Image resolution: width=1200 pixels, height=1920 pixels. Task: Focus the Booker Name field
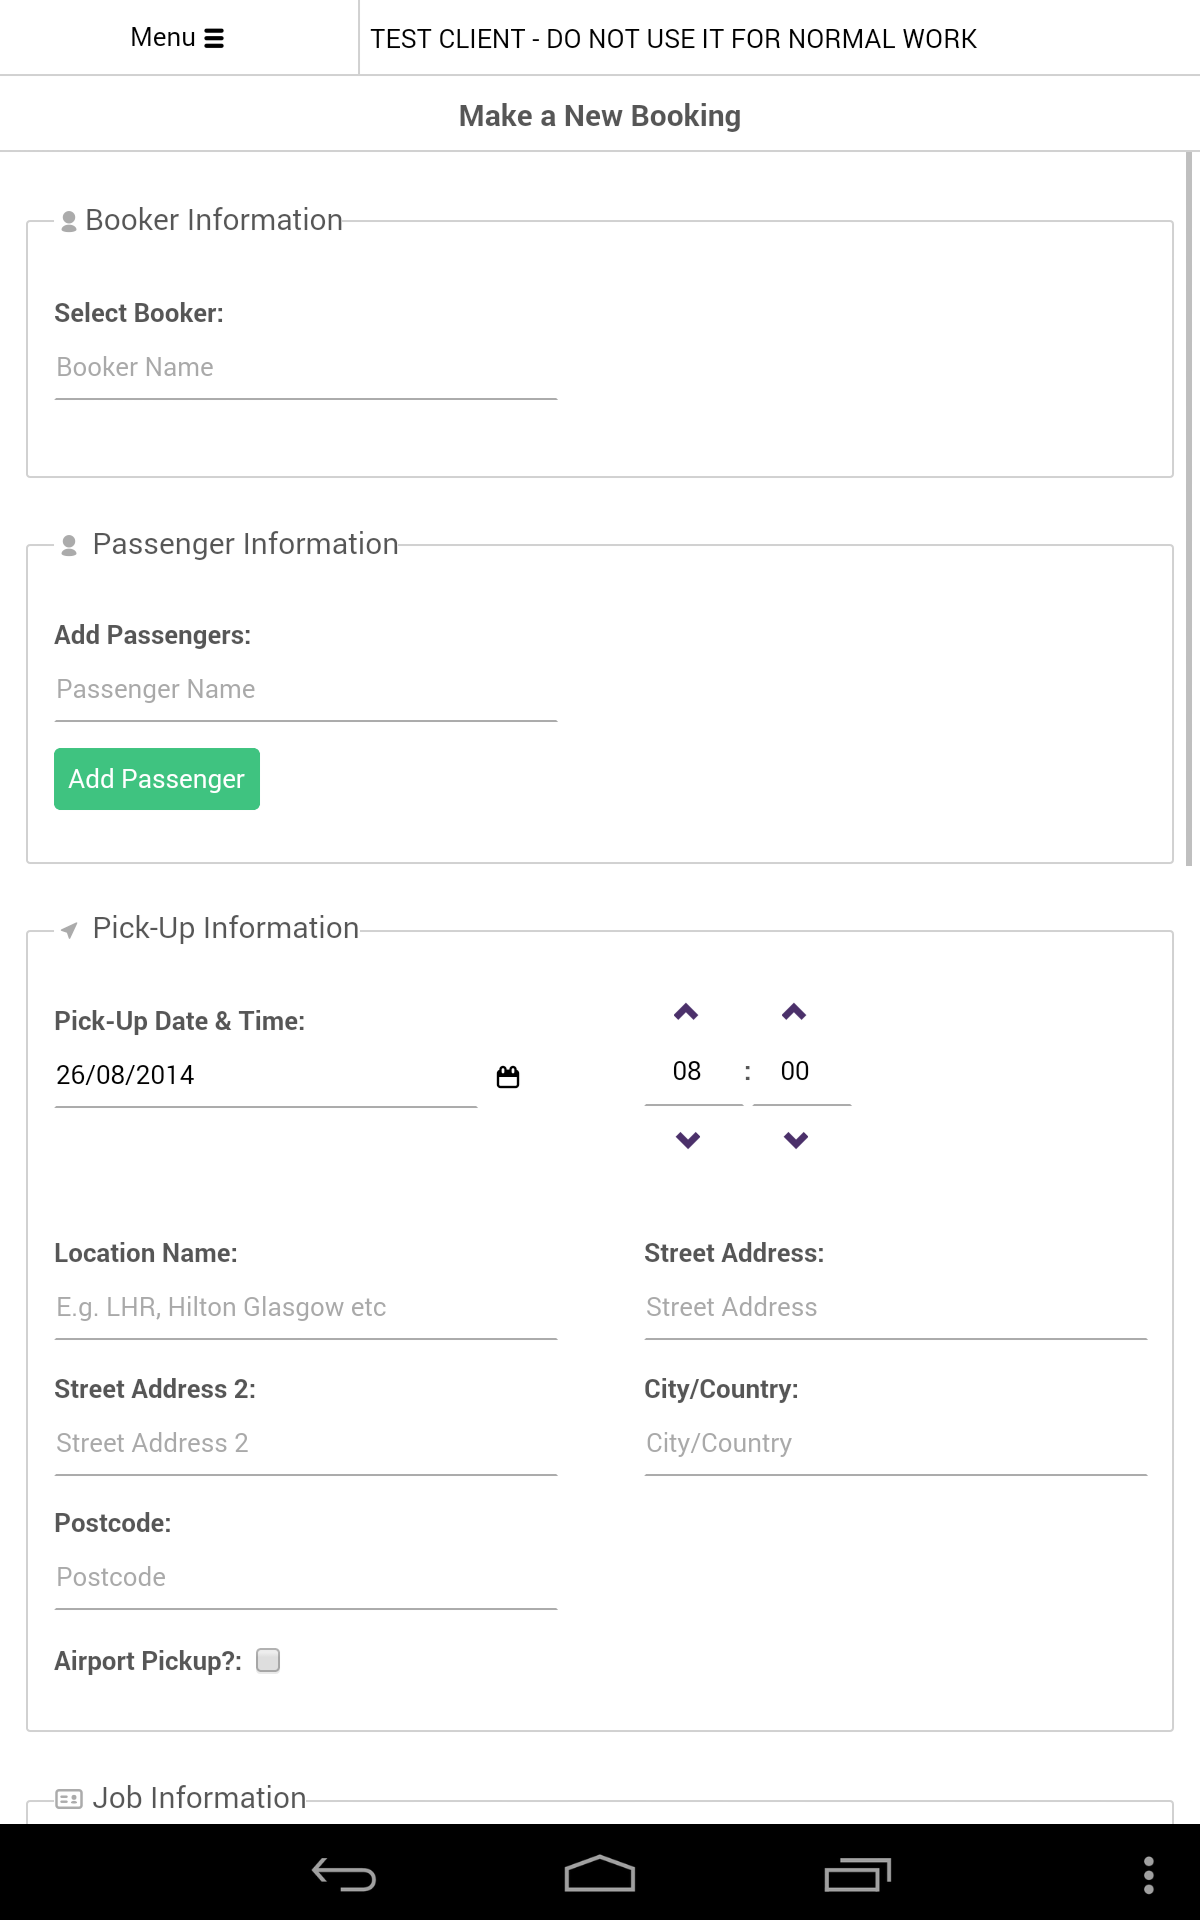tap(305, 368)
